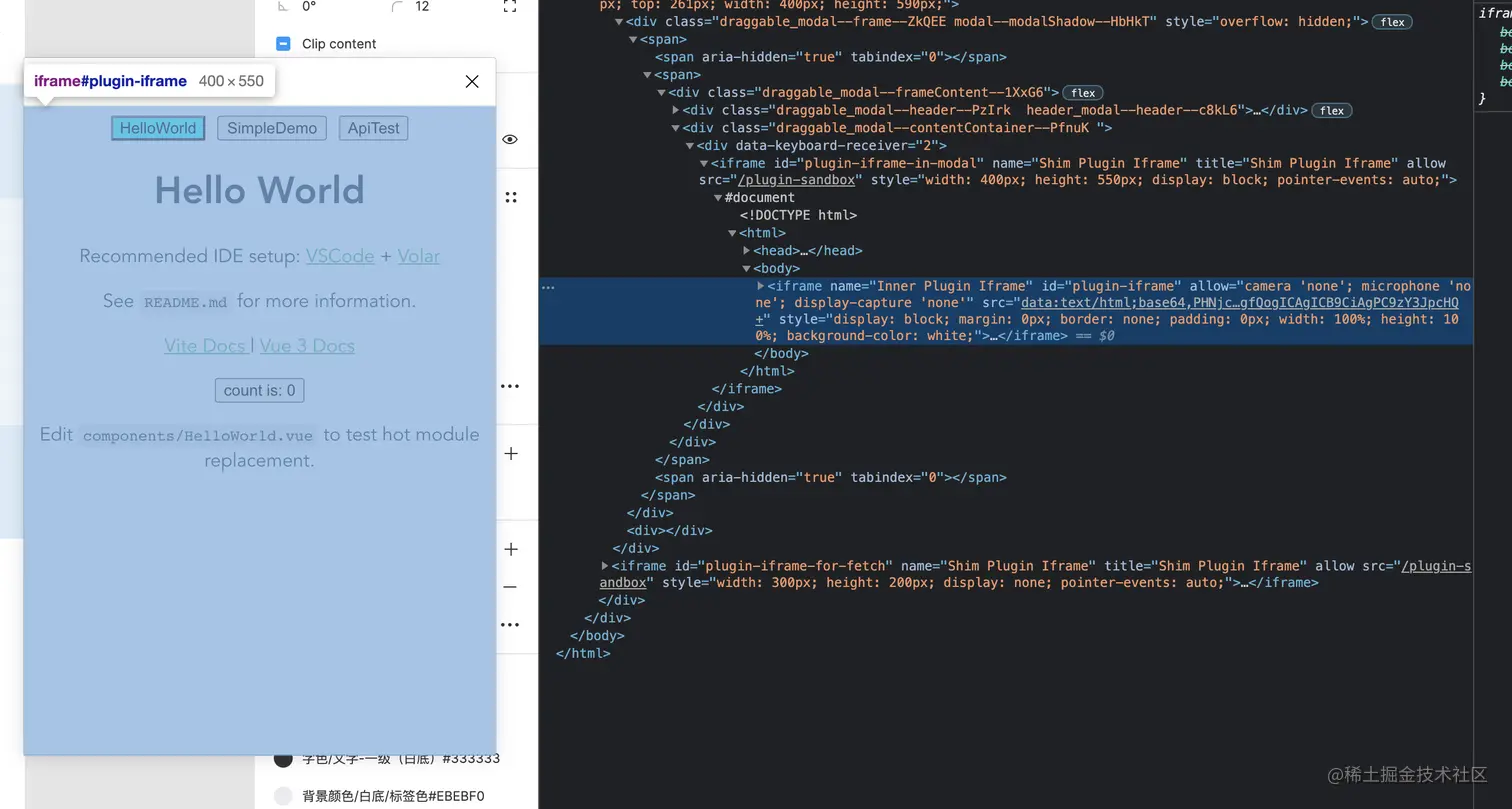1512x809 pixels.
Task: Select the closing </body> tag line
Action: [x=781, y=353]
